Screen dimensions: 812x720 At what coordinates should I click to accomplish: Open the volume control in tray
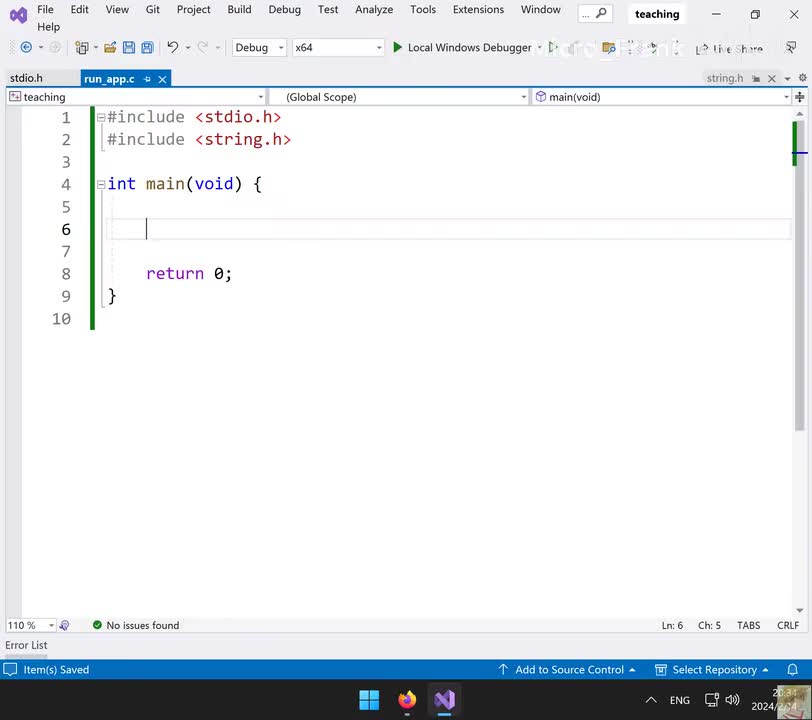click(732, 700)
